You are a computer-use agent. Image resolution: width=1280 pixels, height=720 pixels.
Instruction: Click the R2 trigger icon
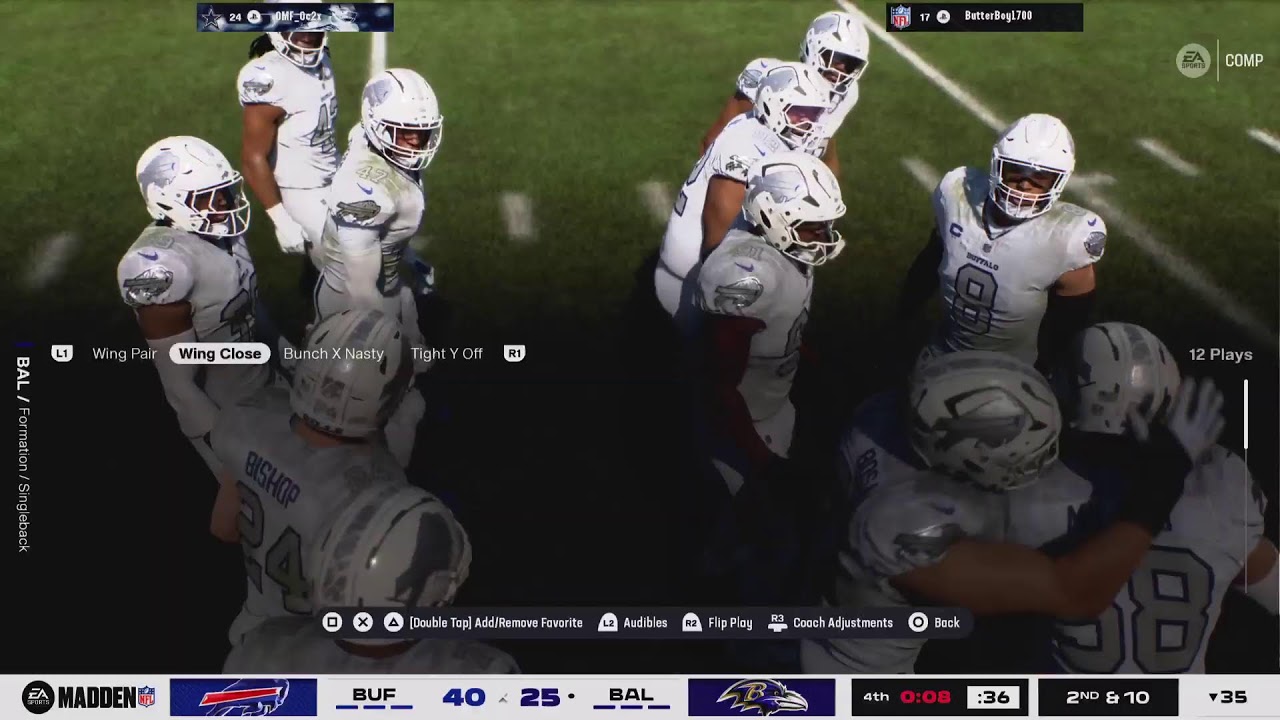[x=691, y=622]
